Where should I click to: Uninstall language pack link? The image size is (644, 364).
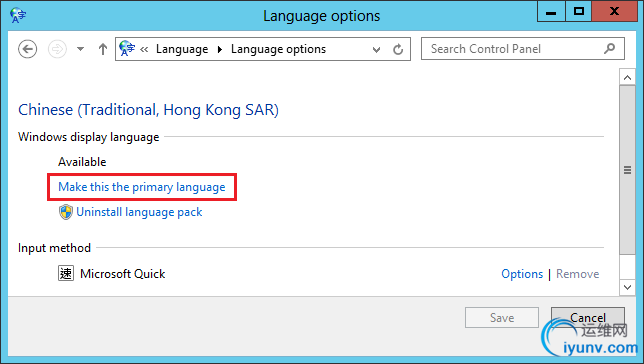pos(139,212)
